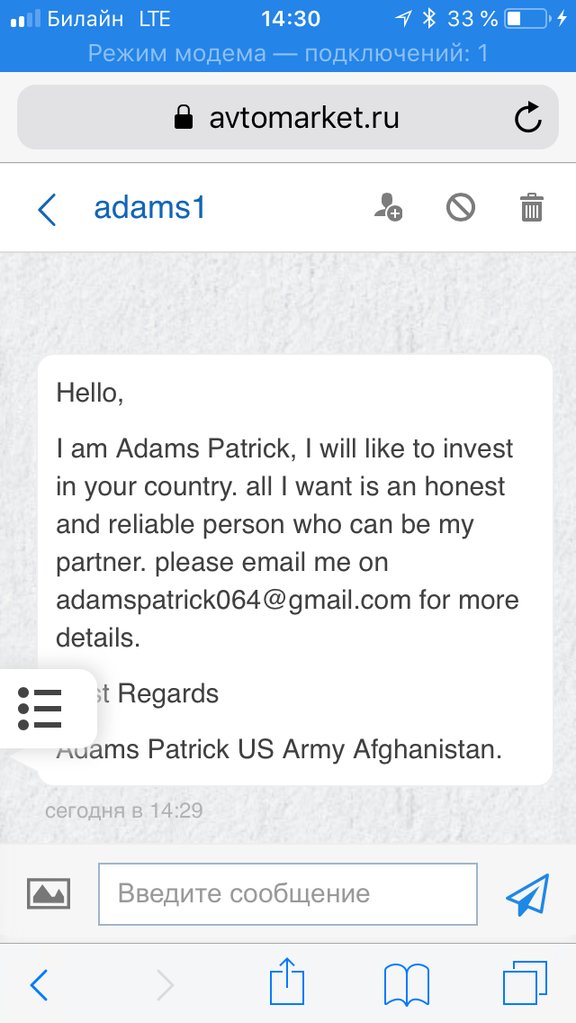Tap the avtomarket.ru address bar
Screen dimensions: 576x1023
pos(288,117)
